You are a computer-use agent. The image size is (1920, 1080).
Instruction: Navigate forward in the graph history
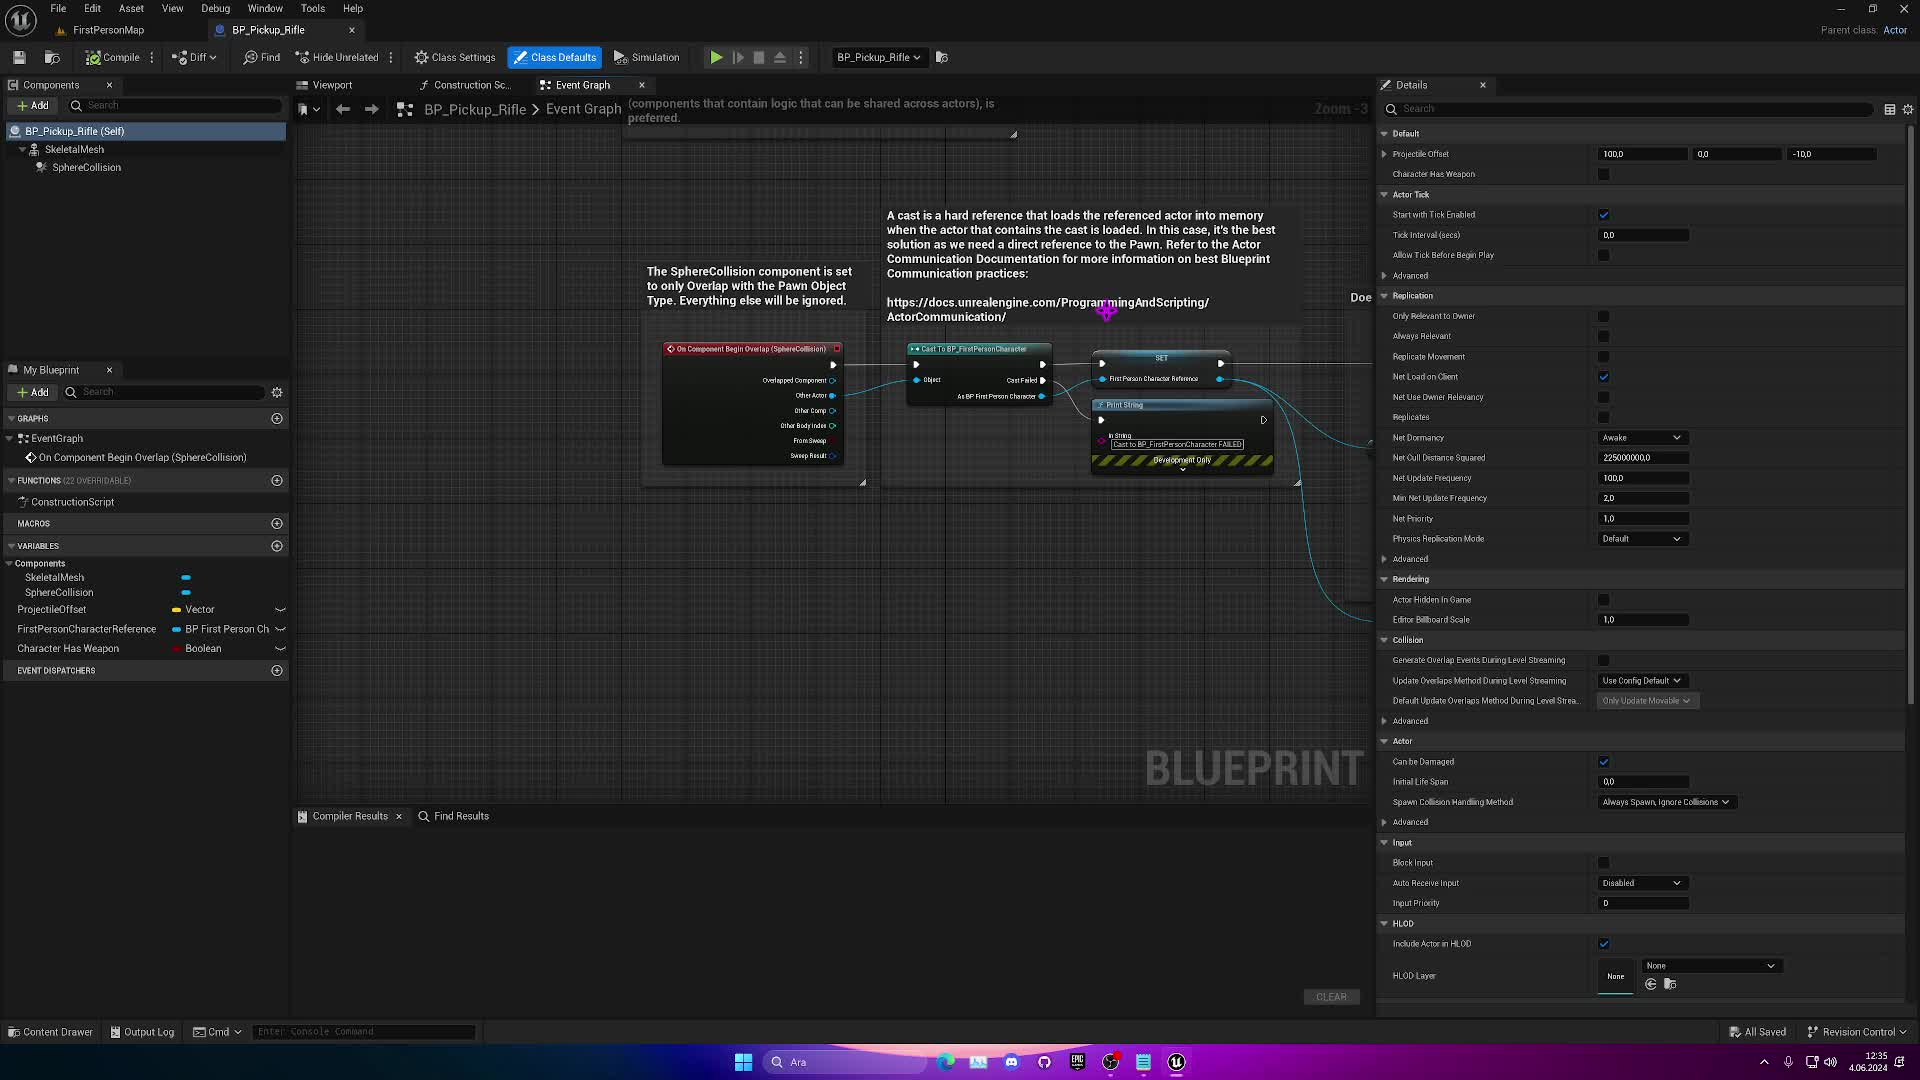pos(372,109)
